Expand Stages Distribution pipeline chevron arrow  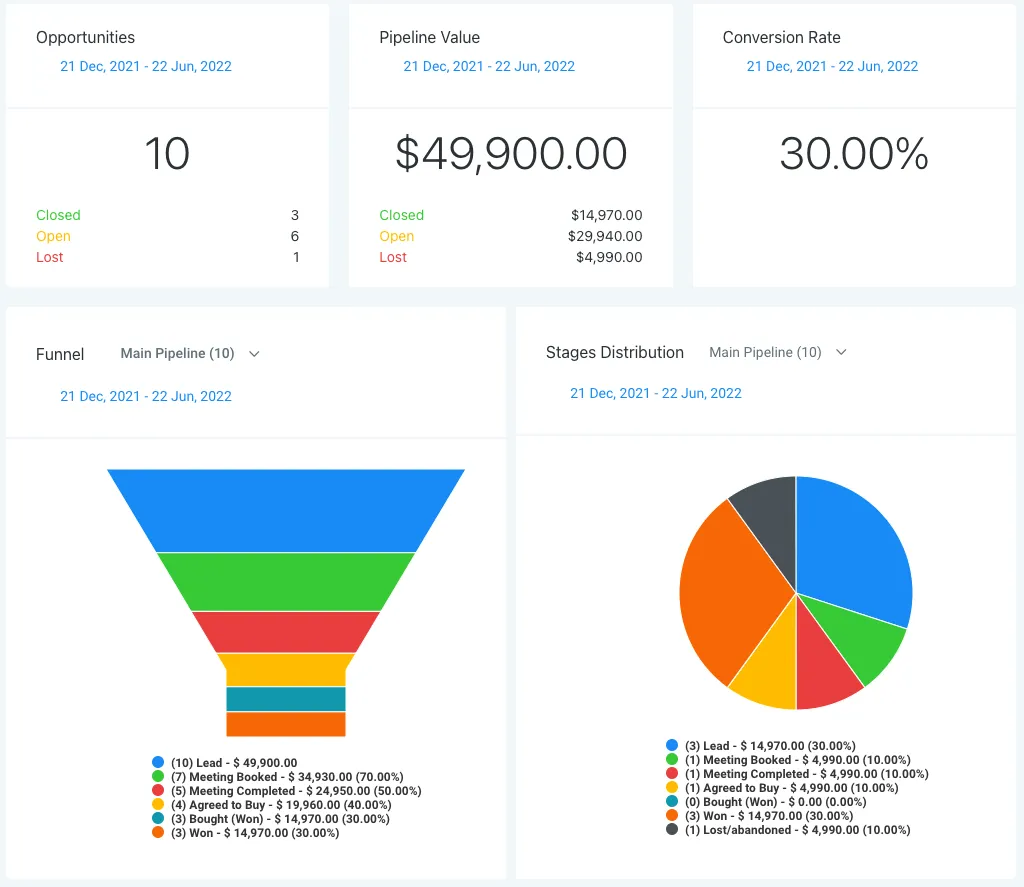click(x=841, y=352)
